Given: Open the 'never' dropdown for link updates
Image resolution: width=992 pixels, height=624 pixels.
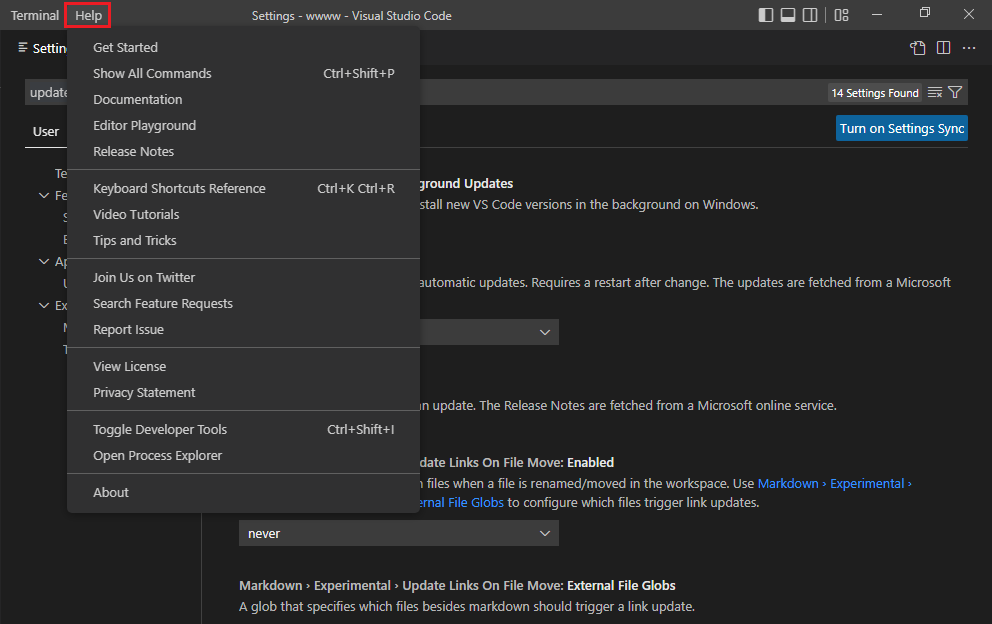Looking at the screenshot, I should click(399, 534).
